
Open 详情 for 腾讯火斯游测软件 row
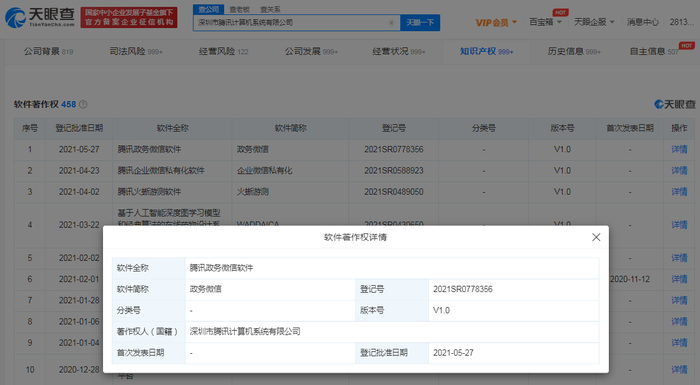tap(679, 192)
